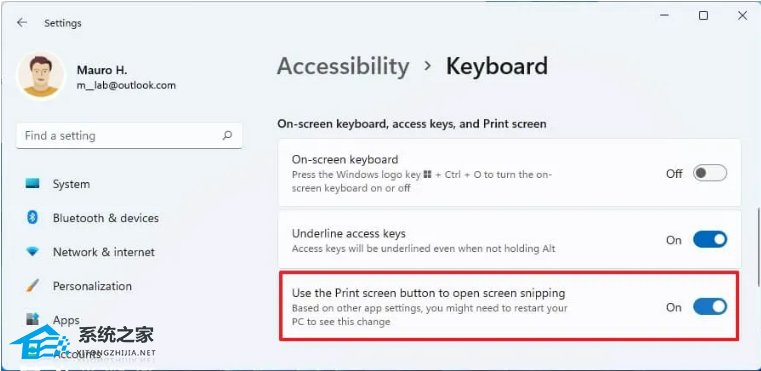Select the System menu item
The image size is (761, 371).
(x=71, y=184)
